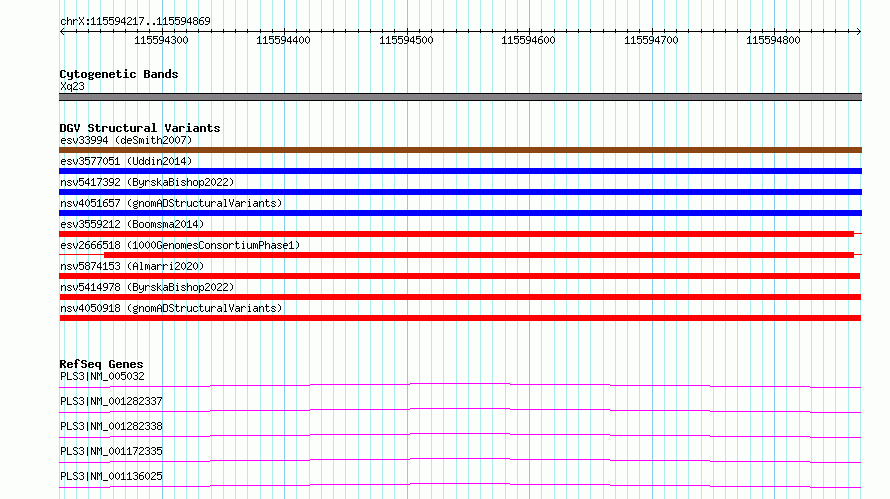The width and height of the screenshot is (890, 499).
Task: Open the Cytogenetic Bands track title
Action: 119,74
